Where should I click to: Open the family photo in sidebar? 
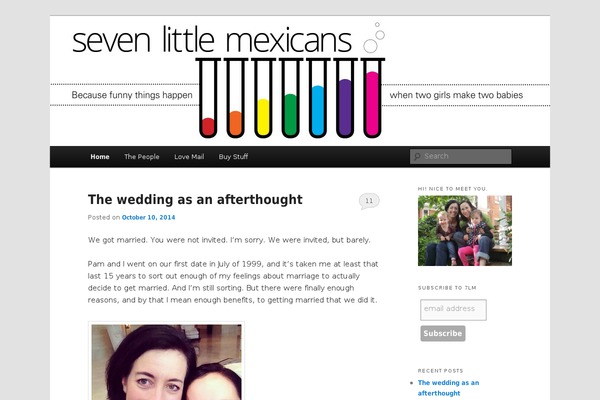[x=465, y=230]
